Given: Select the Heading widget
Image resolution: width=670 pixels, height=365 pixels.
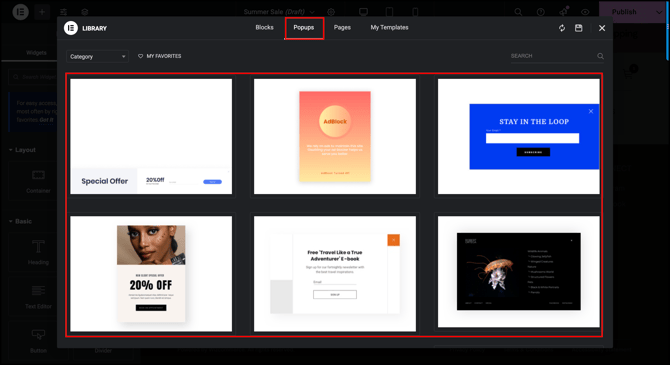Looking at the screenshot, I should 38,252.
